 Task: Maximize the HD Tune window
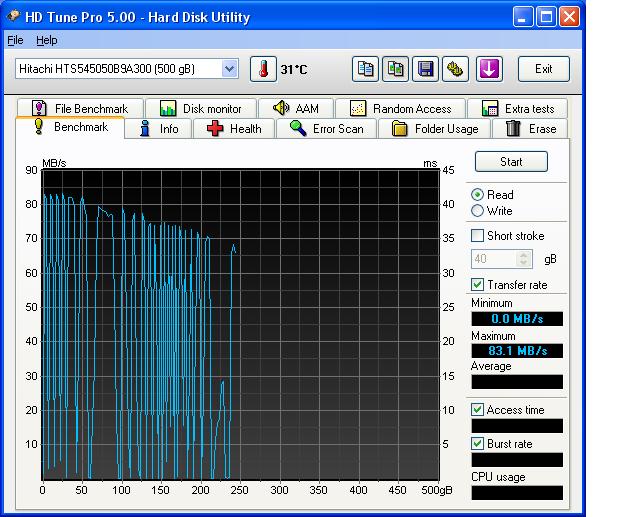click(546, 17)
